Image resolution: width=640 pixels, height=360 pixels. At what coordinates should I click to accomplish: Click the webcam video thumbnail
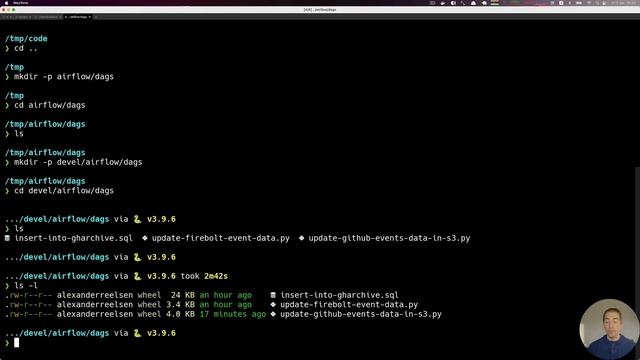pos(609,329)
